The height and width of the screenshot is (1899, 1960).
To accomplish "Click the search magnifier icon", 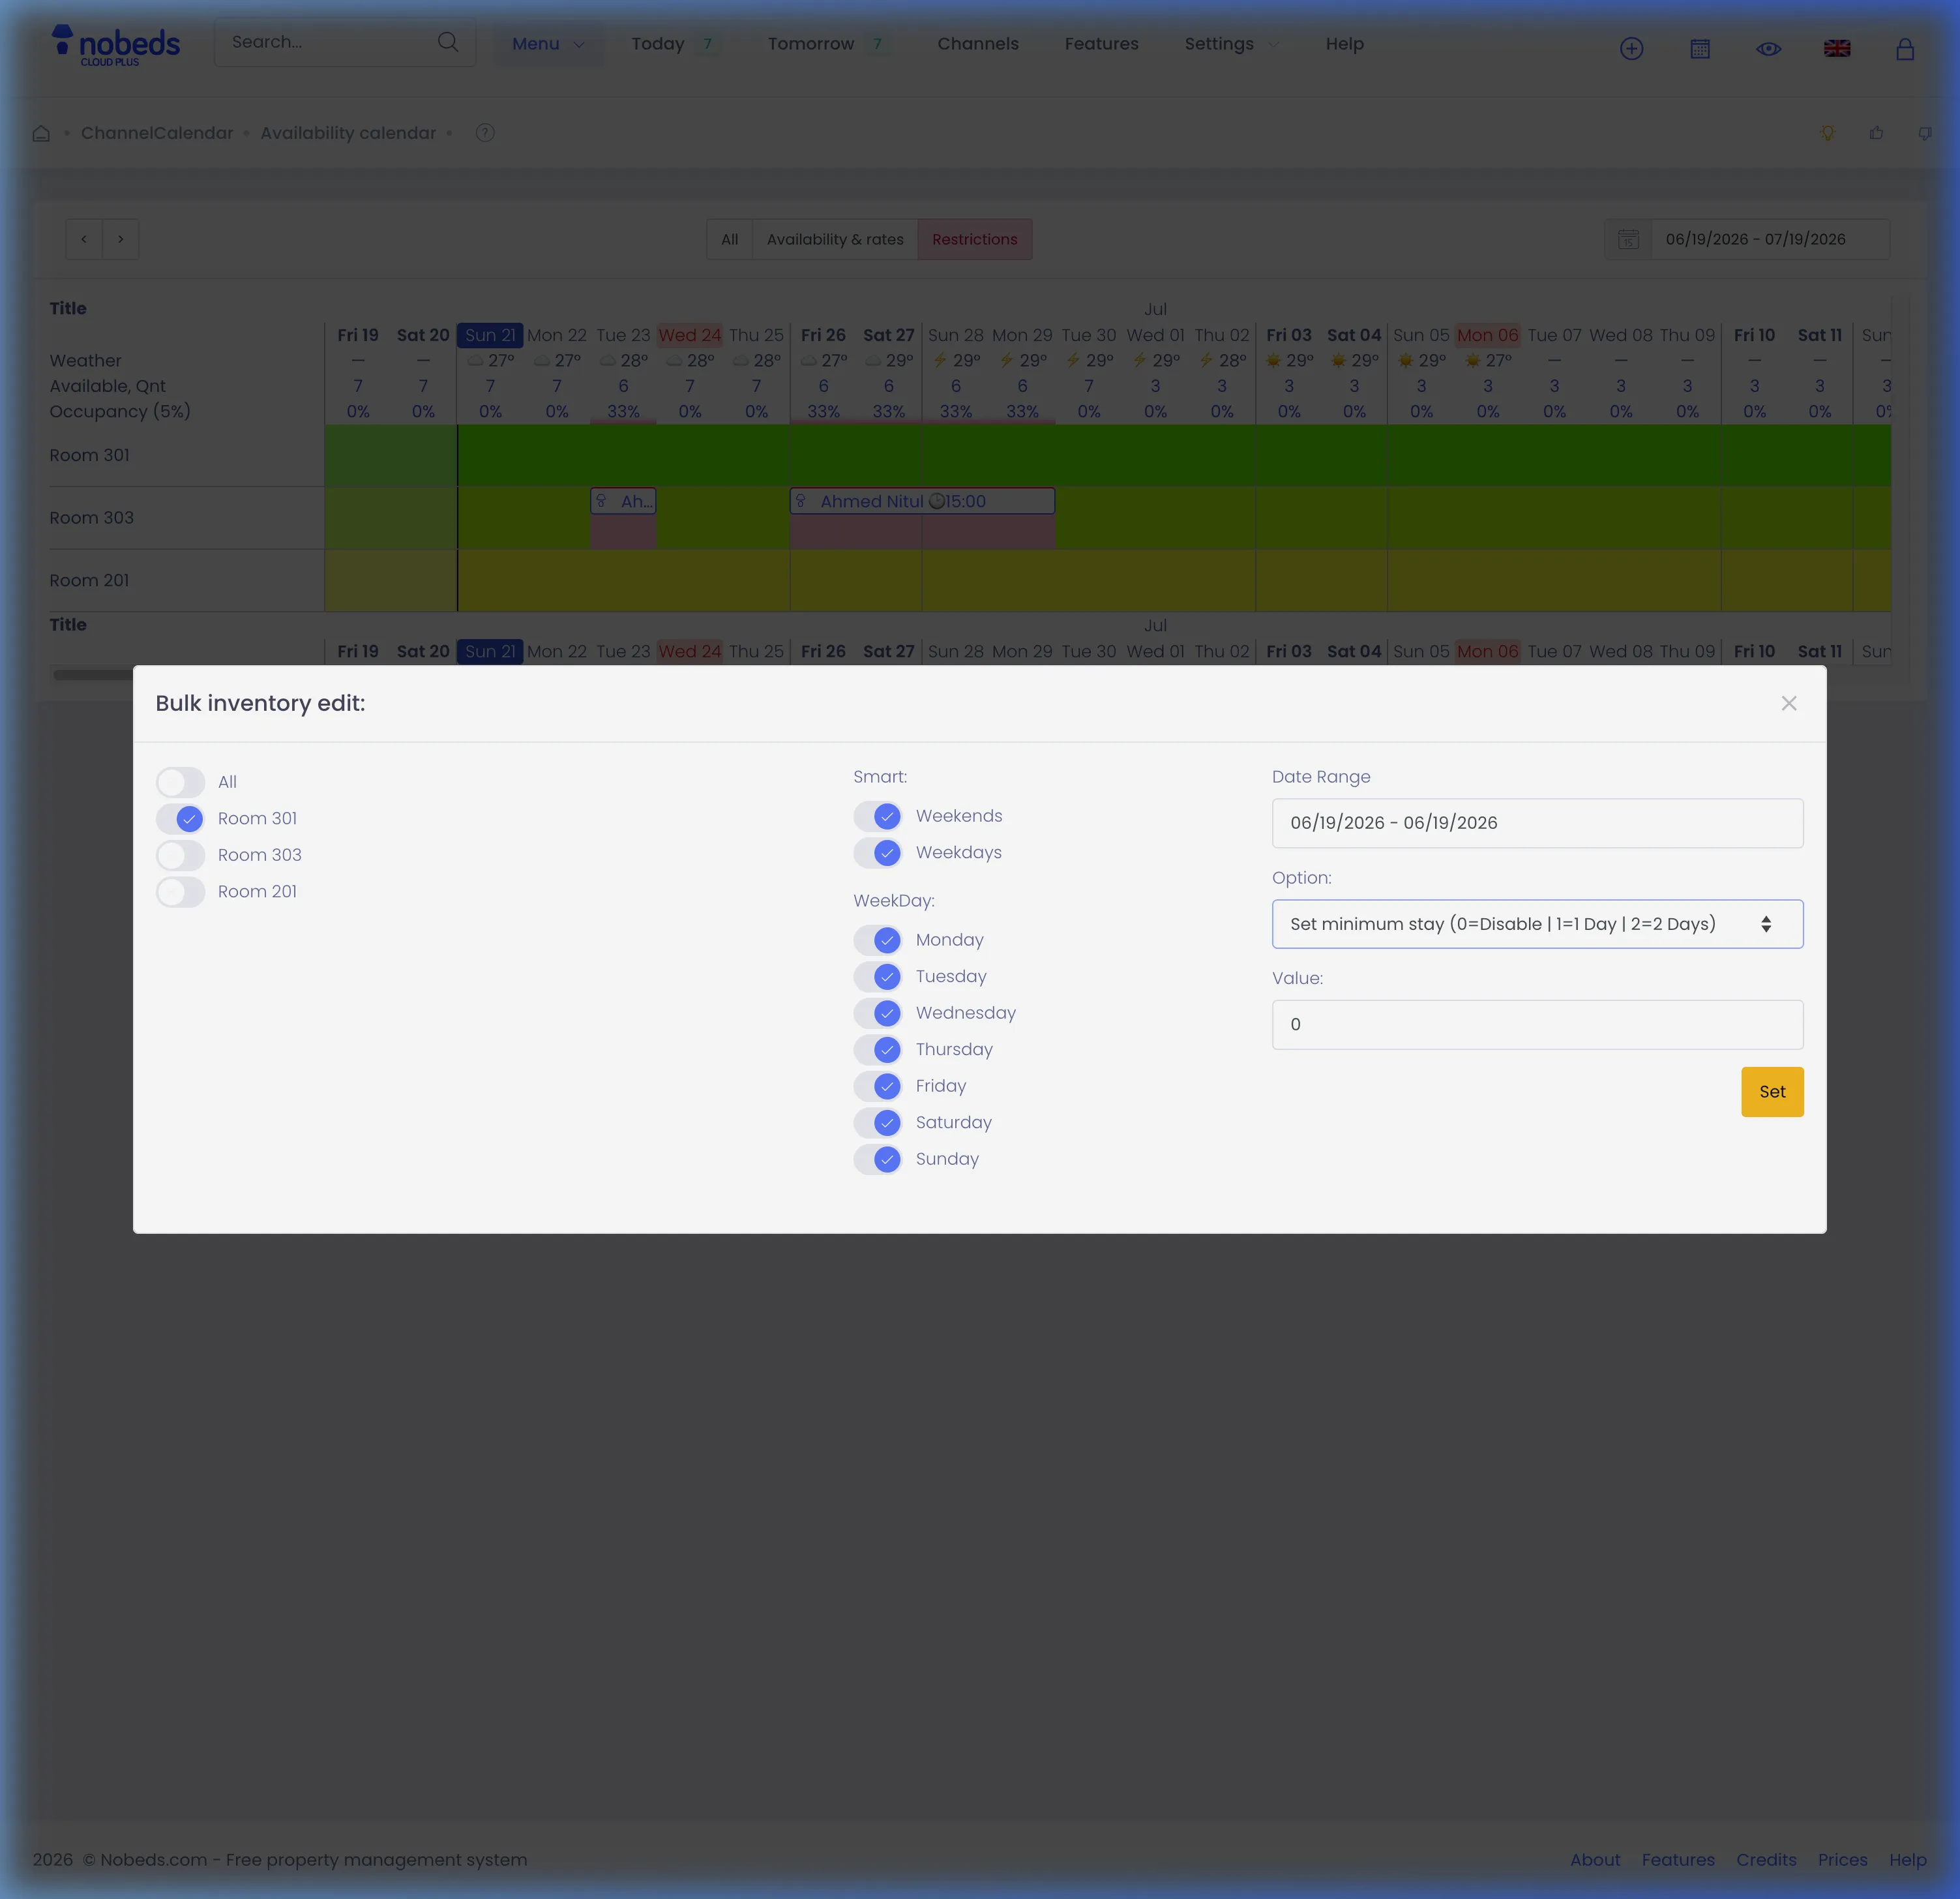I will (x=448, y=42).
